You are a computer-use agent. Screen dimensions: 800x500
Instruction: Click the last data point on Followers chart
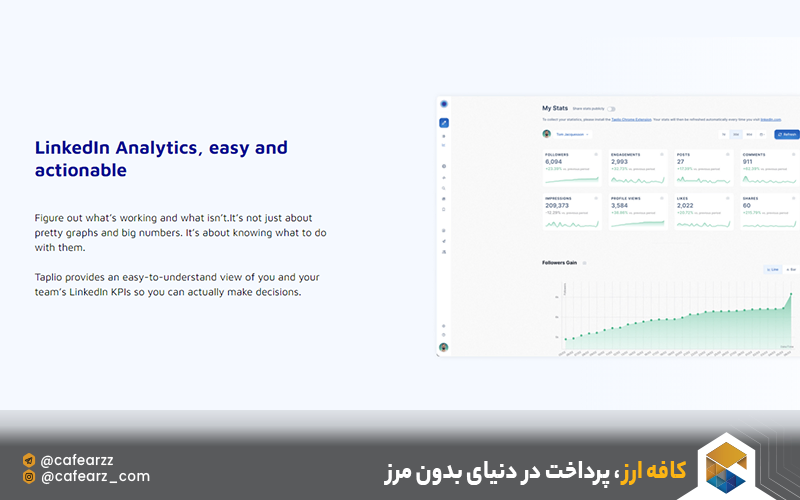tap(791, 294)
